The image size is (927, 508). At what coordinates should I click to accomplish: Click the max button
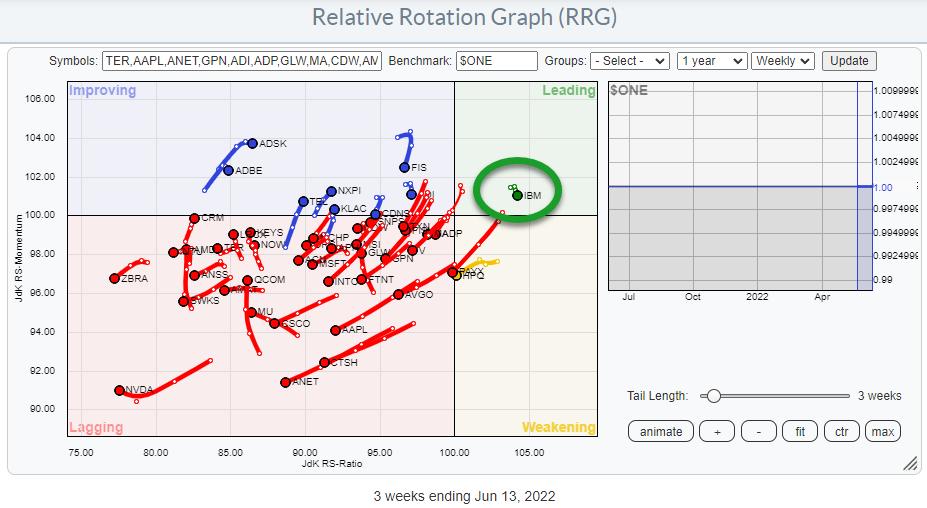[x=882, y=432]
